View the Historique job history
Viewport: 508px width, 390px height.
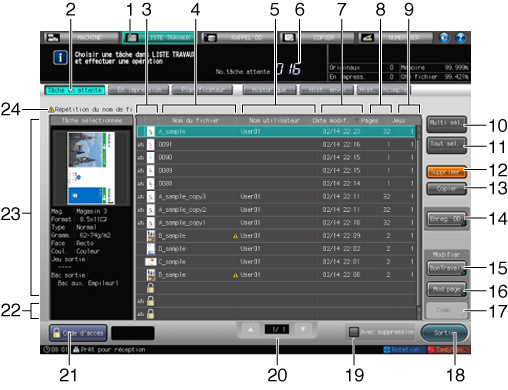coord(269,90)
